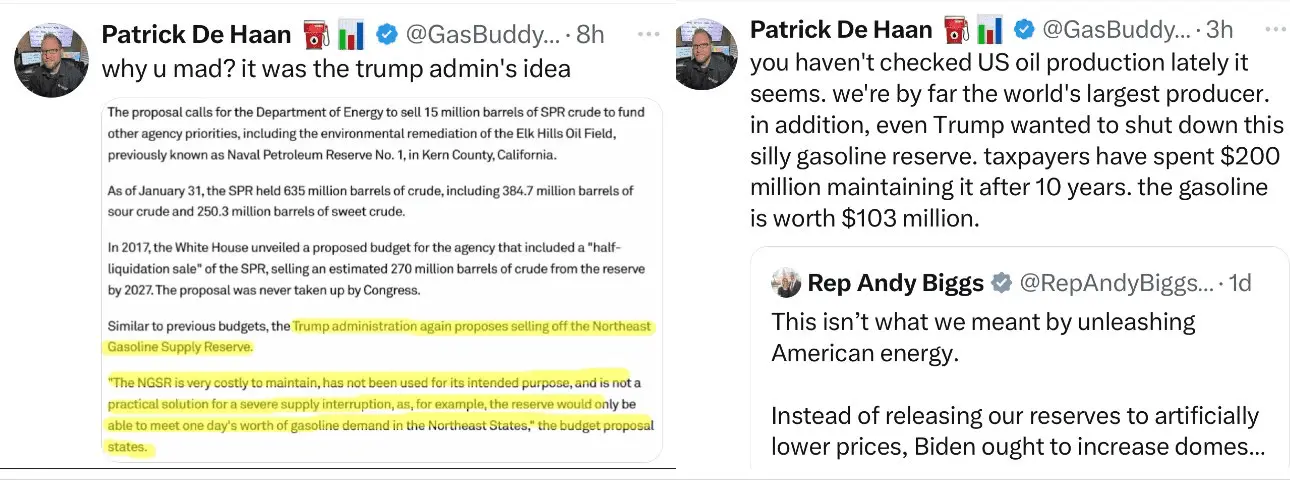The width and height of the screenshot is (1290, 484).
Task: Click the 1d timestamp on the quoted tweet
Action: pos(1239,284)
